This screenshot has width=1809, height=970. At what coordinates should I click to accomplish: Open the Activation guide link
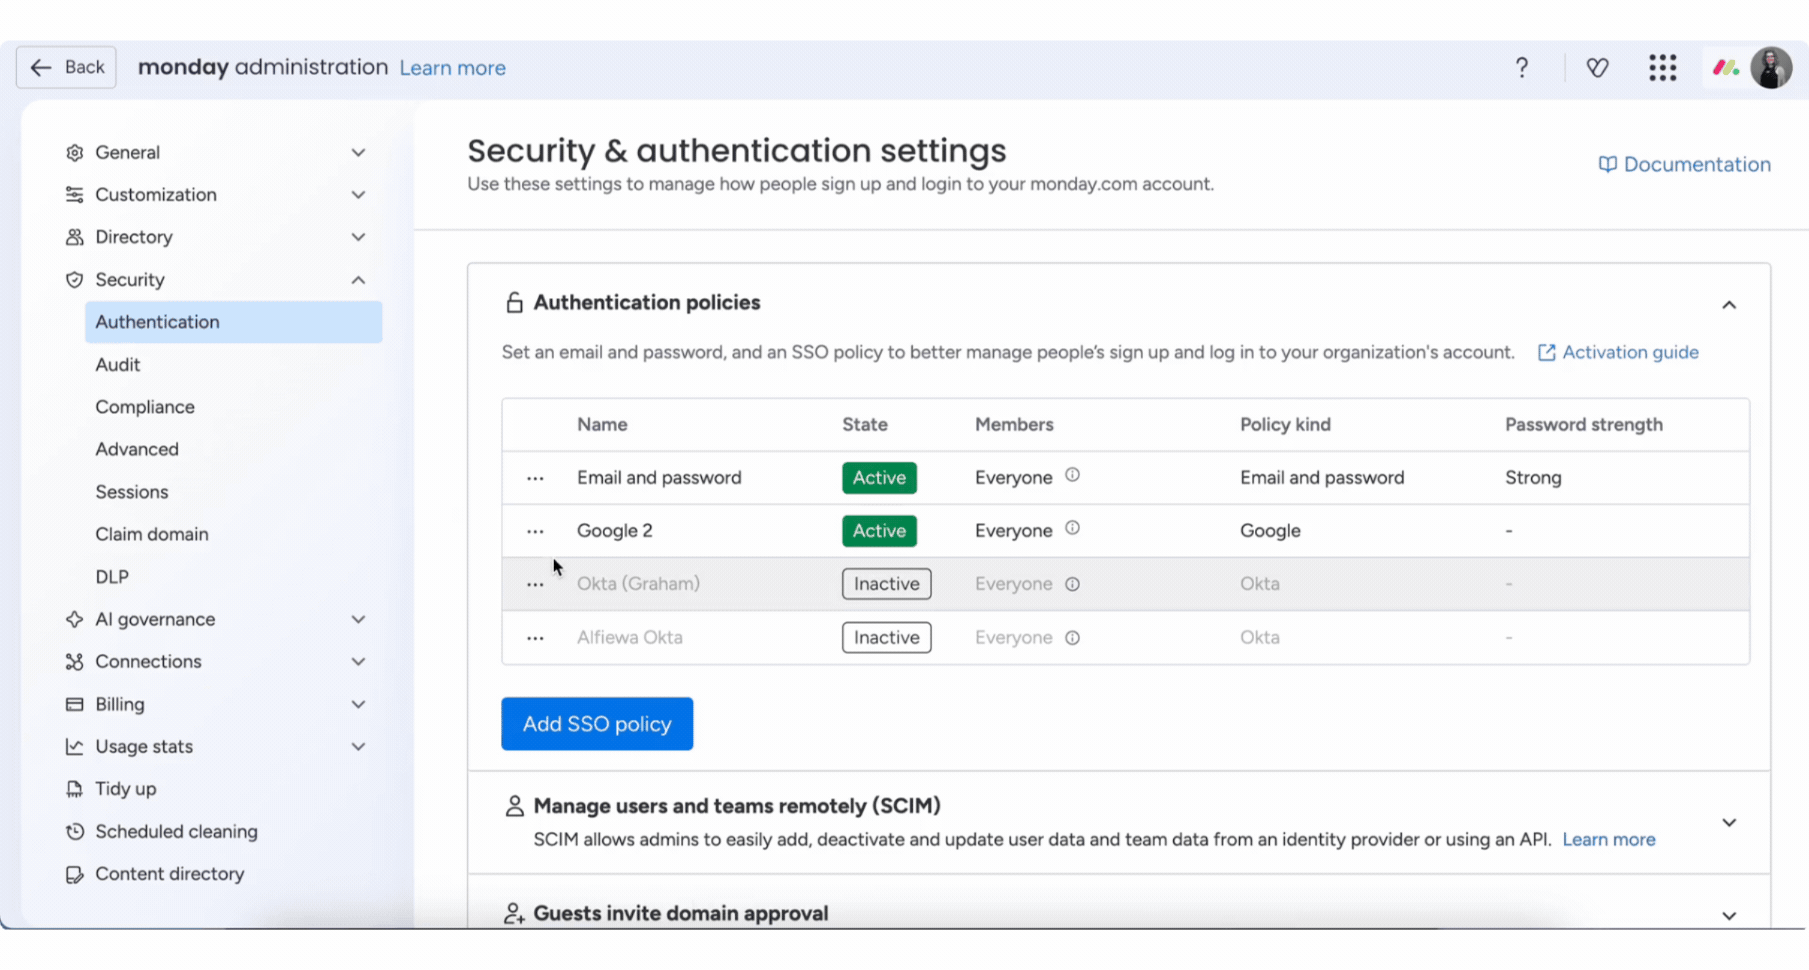pyautogui.click(x=1618, y=352)
